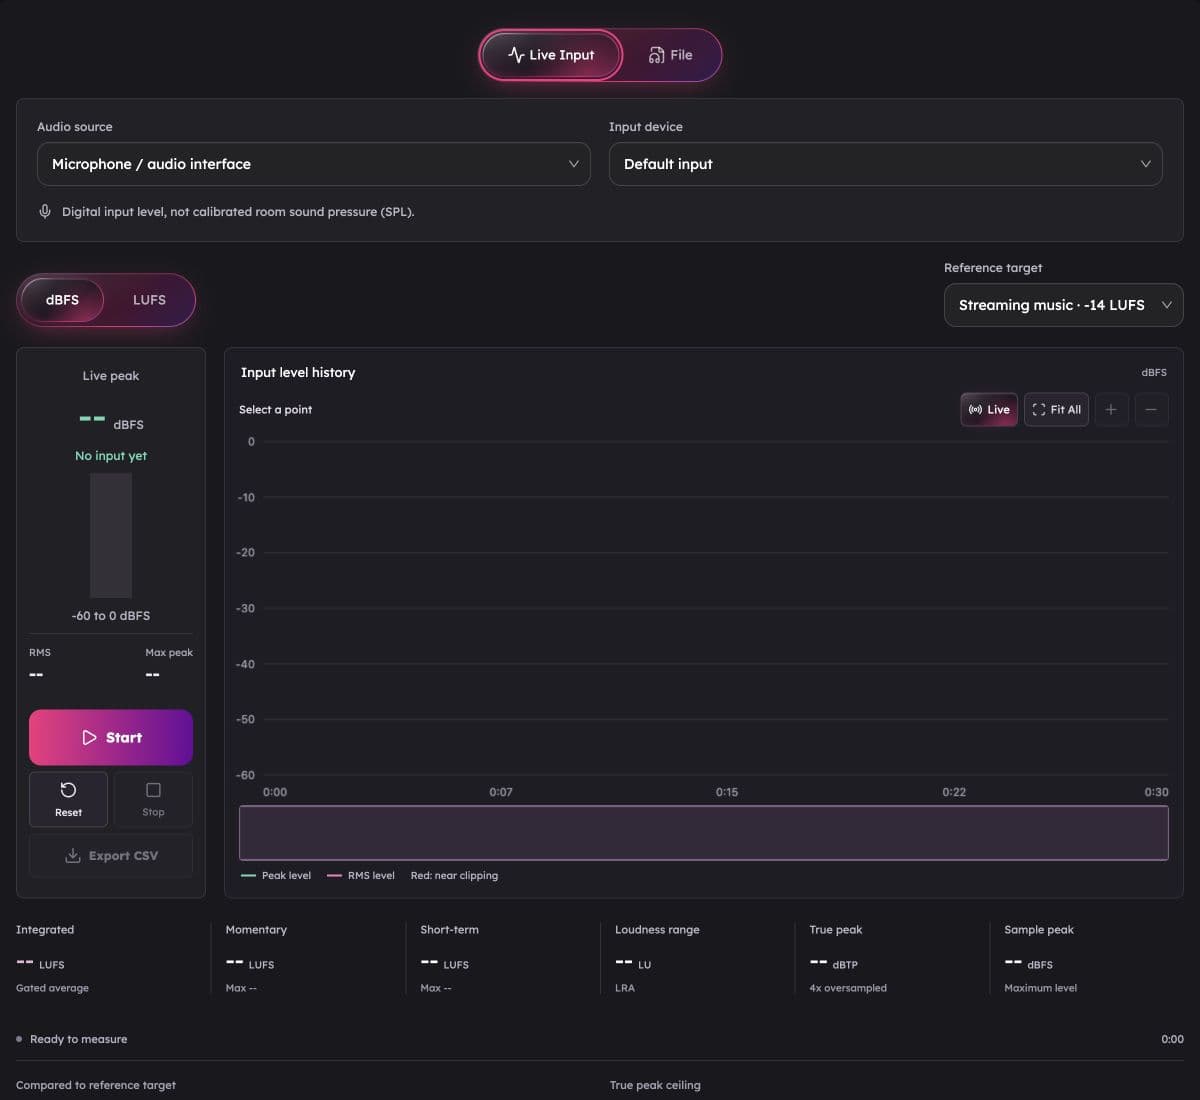The height and width of the screenshot is (1100, 1200).
Task: Zoom out with the minus icon
Action: pyautogui.click(x=1151, y=410)
